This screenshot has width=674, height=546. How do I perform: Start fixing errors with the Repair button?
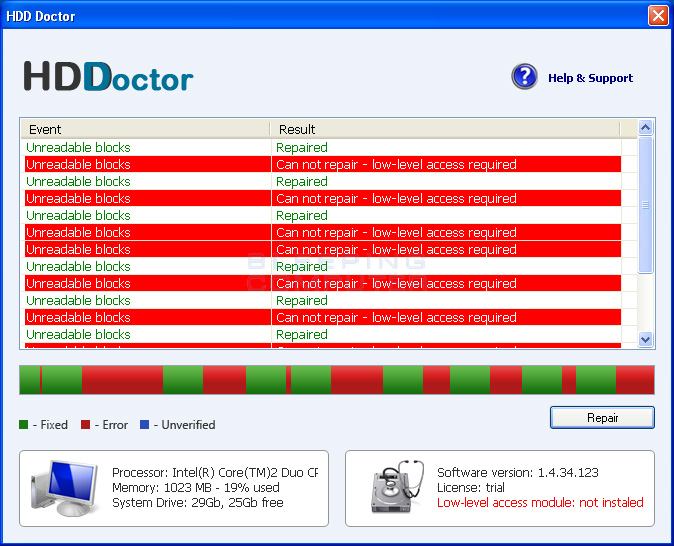tap(602, 417)
